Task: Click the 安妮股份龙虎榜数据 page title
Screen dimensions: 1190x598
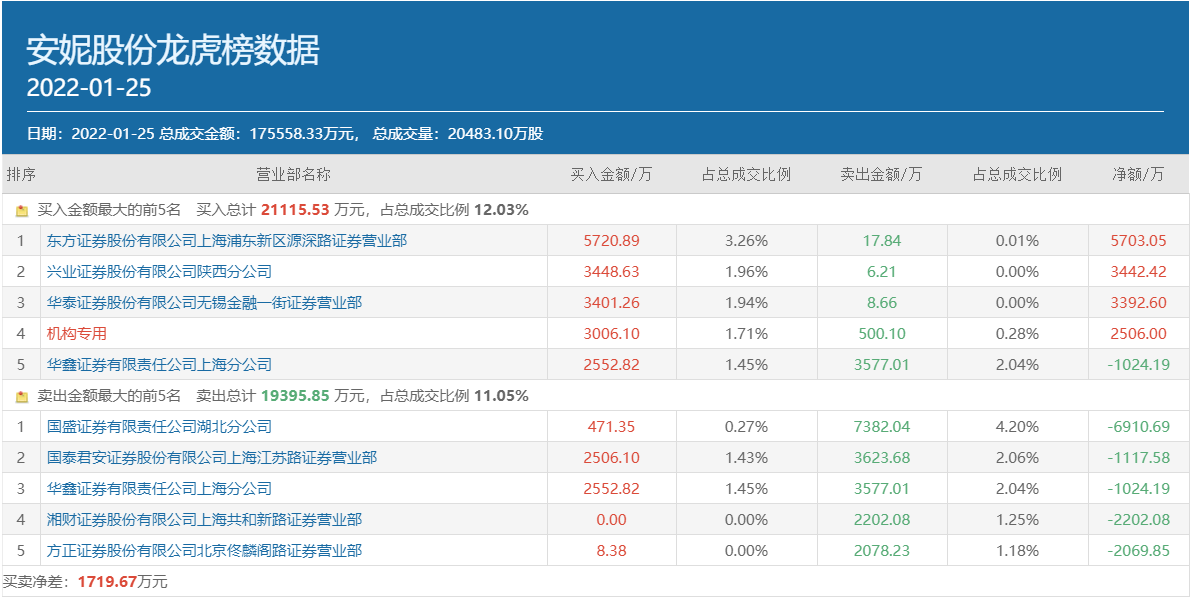Action: coord(173,50)
